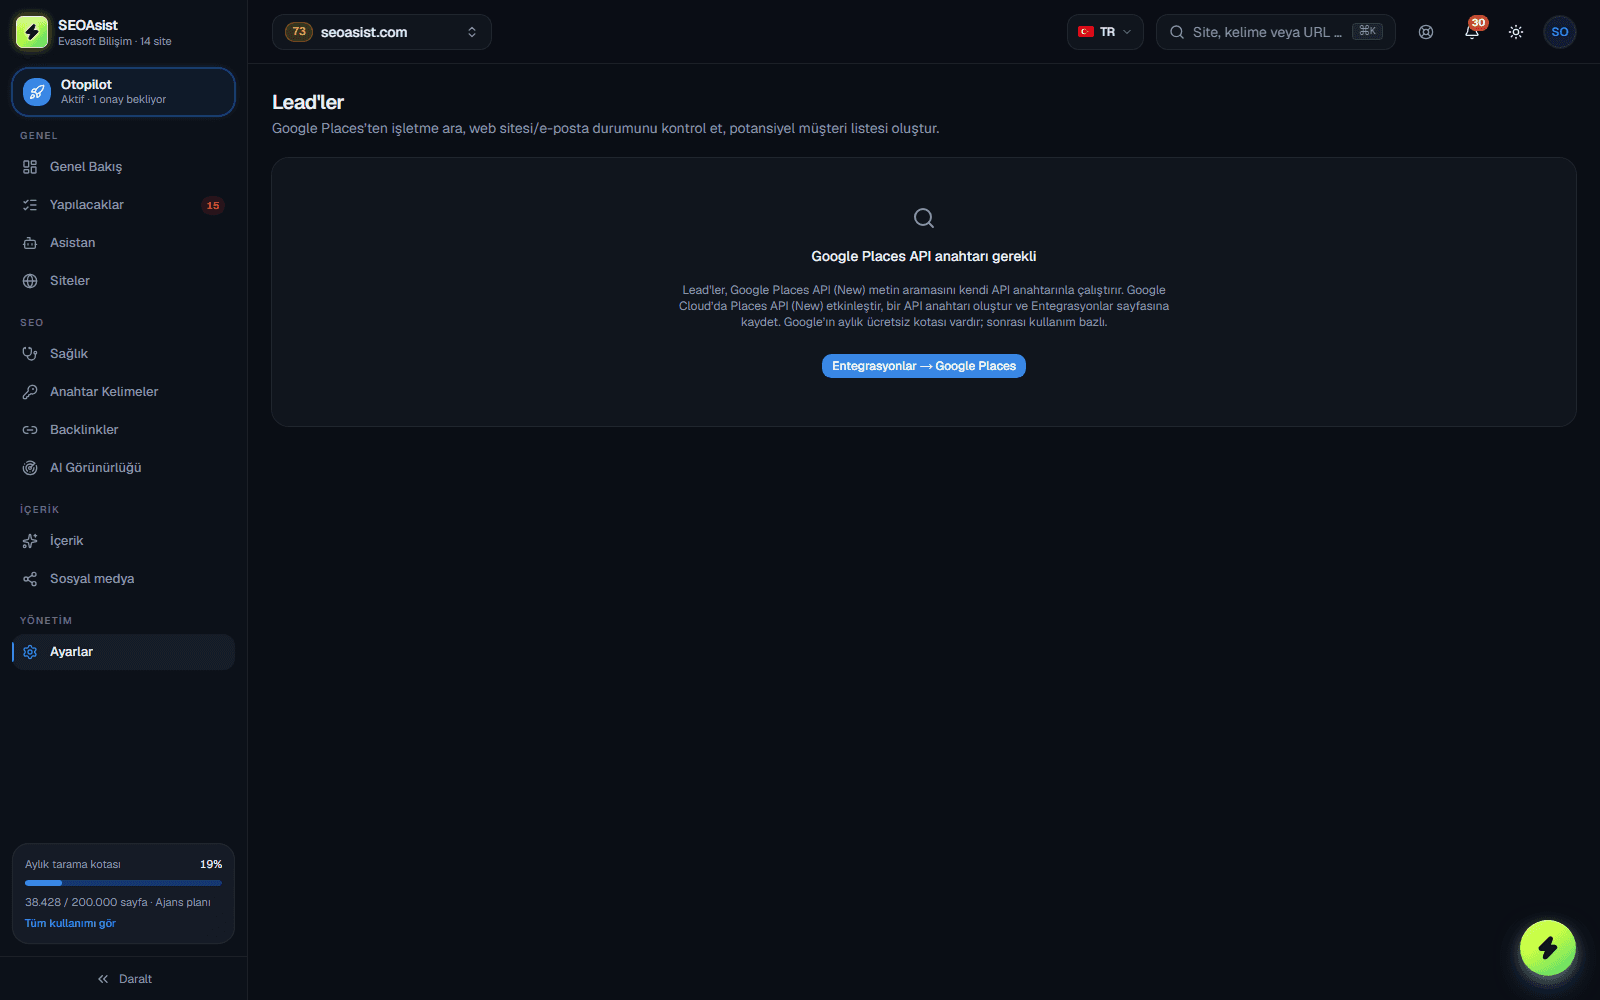The width and height of the screenshot is (1600, 1000).
Task: Click the red 15 badge on Yapılacaklar
Action: point(213,206)
